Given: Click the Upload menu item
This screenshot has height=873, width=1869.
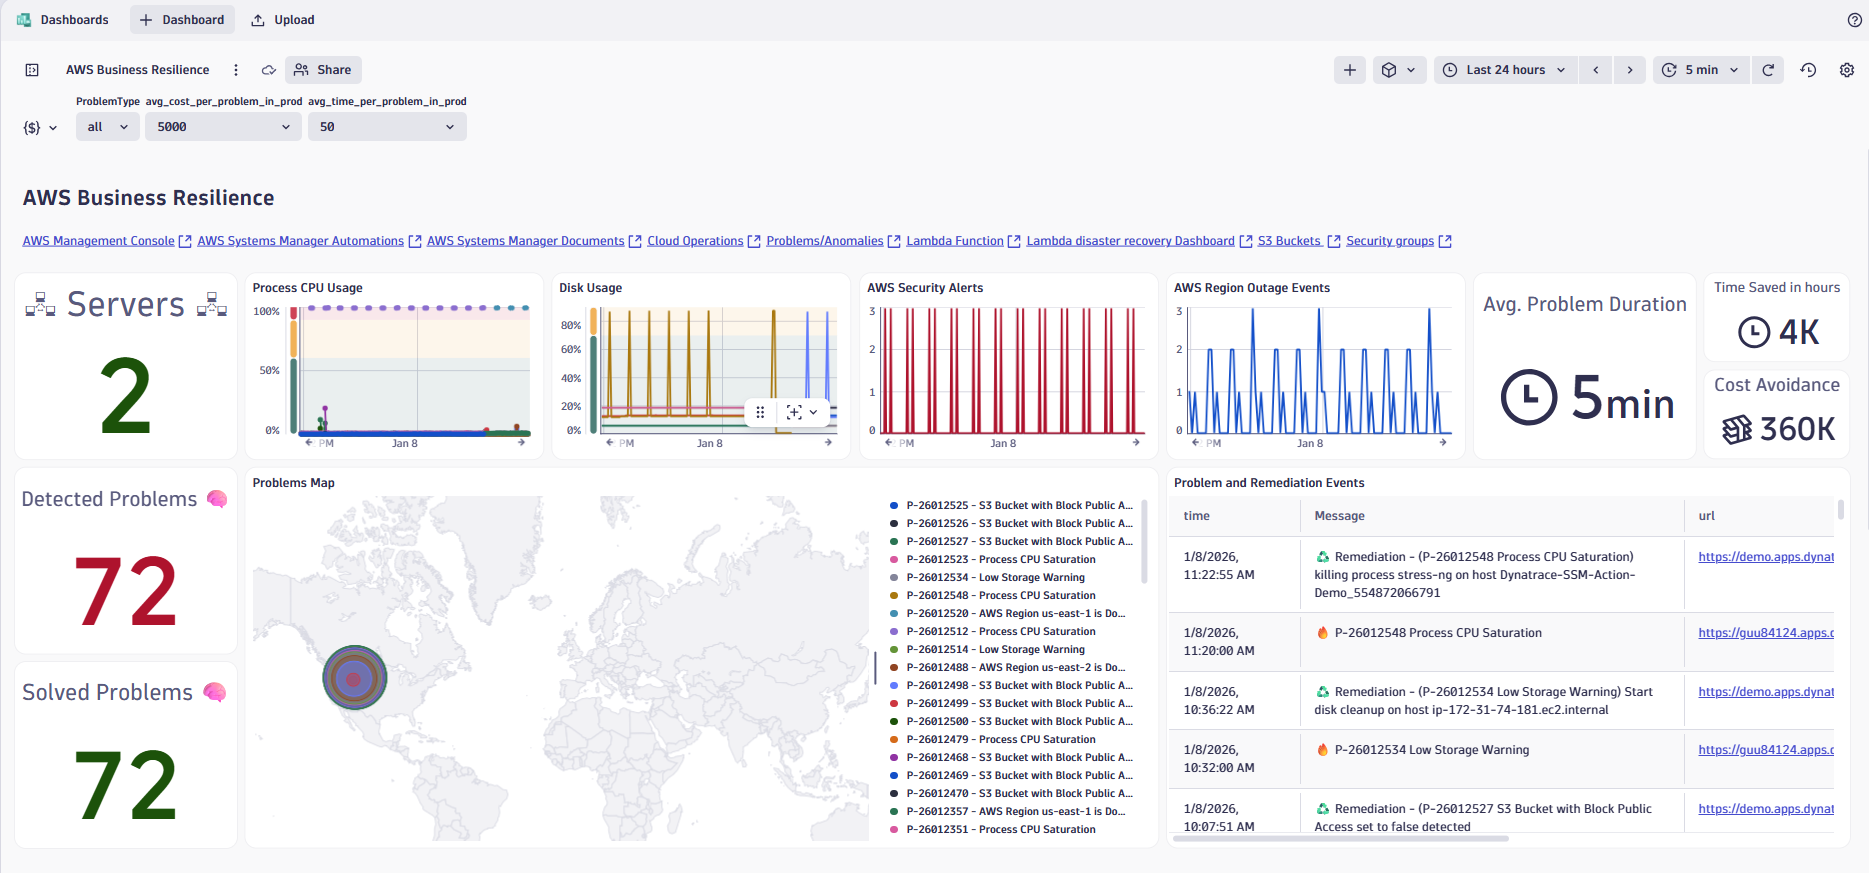Looking at the screenshot, I should click(x=283, y=20).
